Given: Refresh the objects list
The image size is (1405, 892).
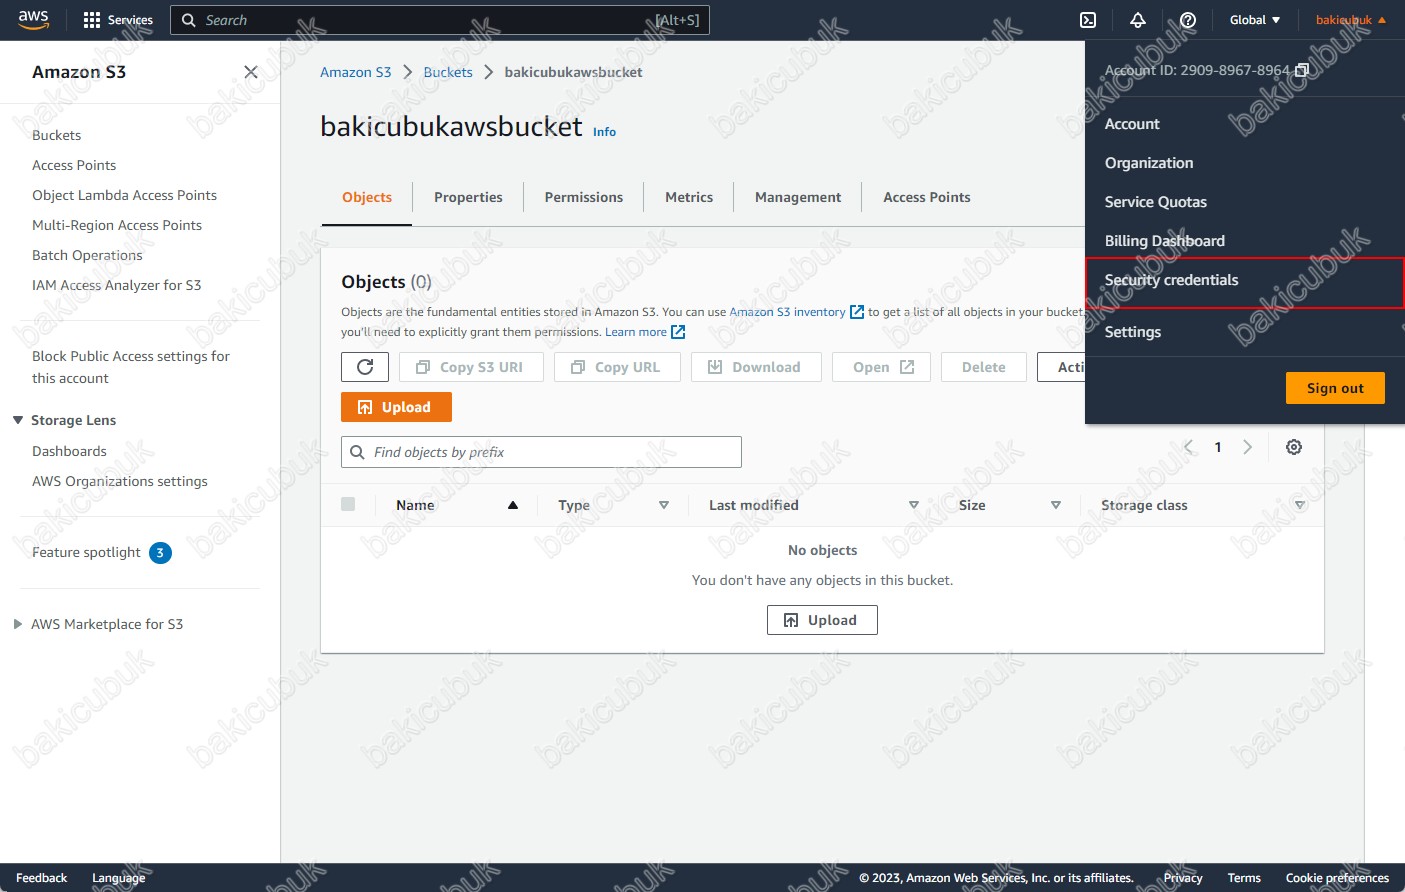Looking at the screenshot, I should coord(365,367).
